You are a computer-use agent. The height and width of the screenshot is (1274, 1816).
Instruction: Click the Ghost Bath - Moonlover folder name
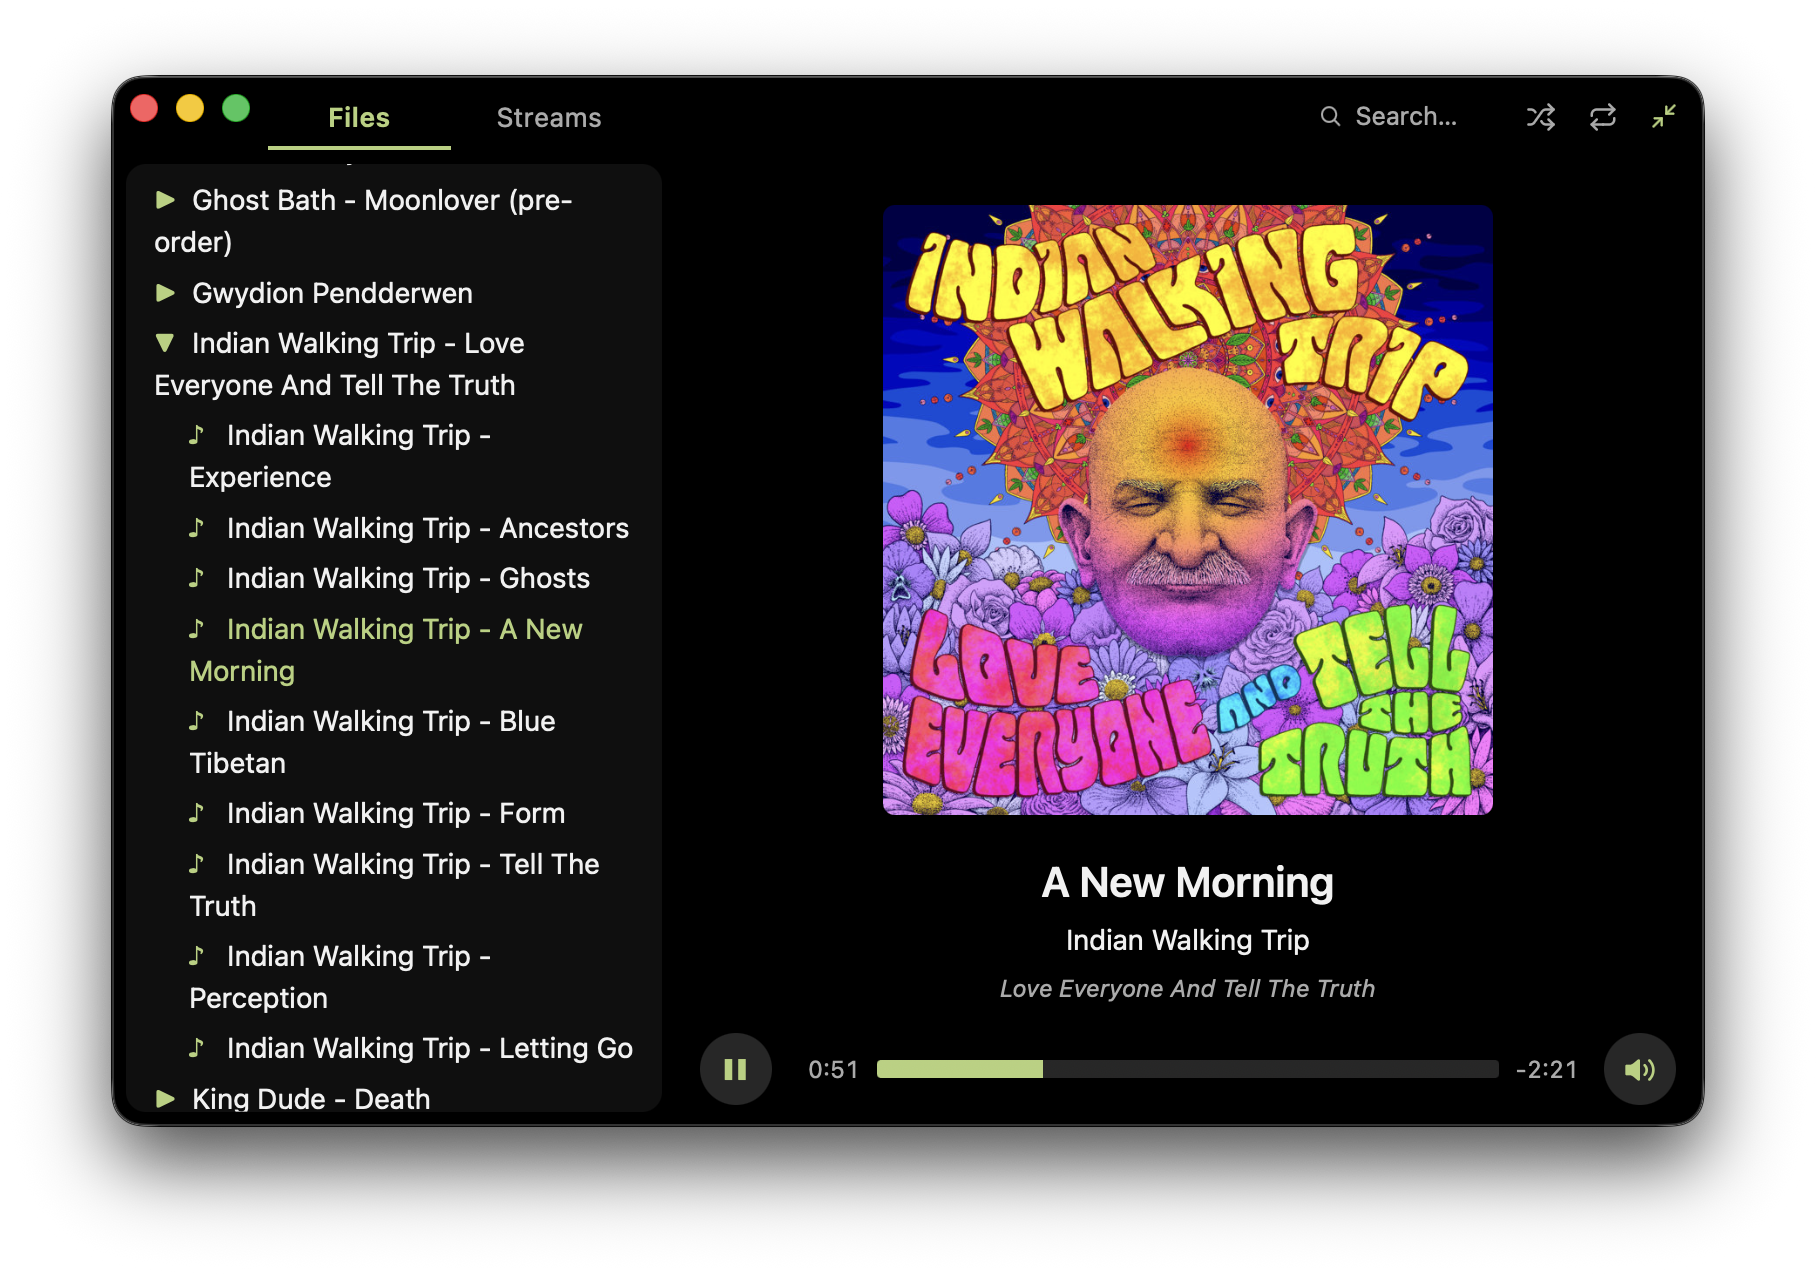(x=364, y=221)
